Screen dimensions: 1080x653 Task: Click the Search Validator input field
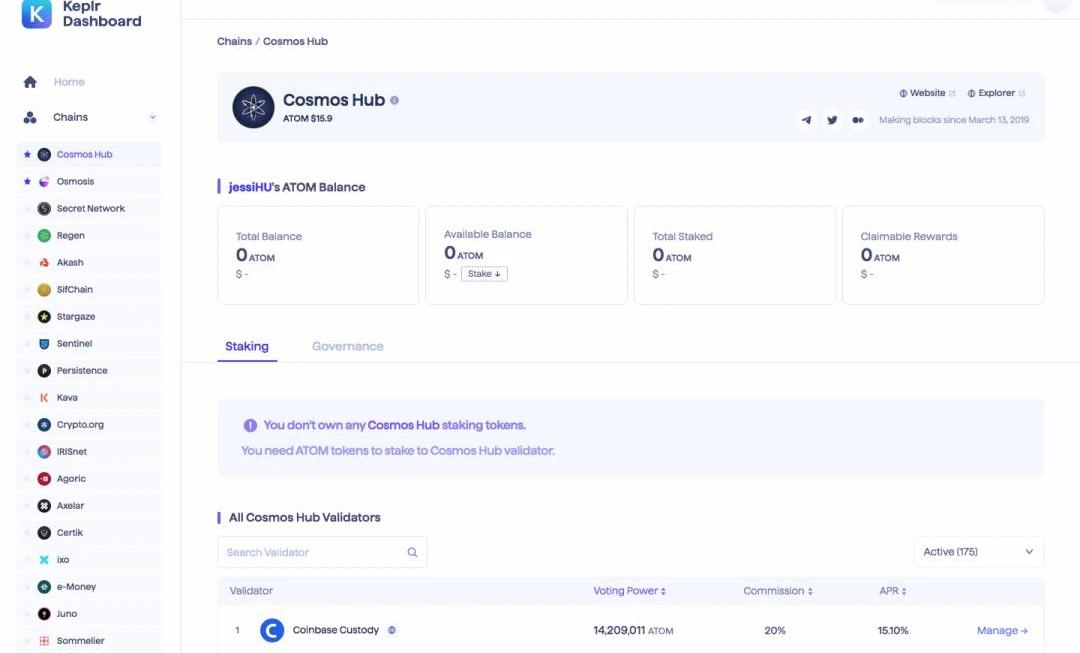point(312,552)
